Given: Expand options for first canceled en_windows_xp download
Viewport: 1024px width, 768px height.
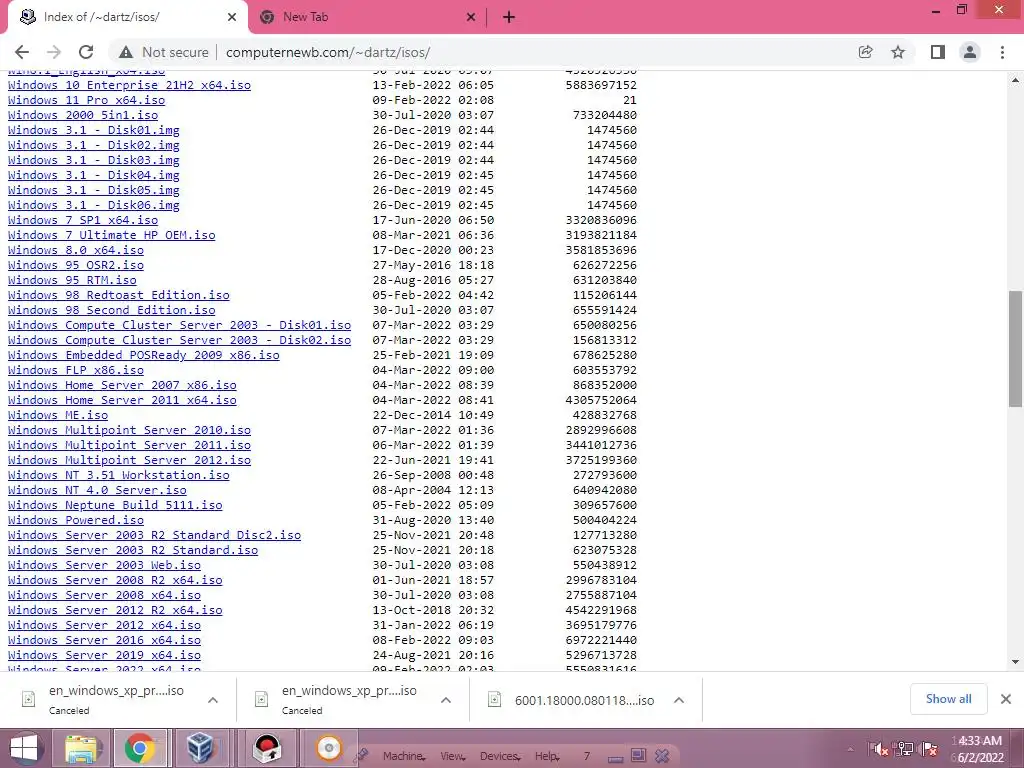Looking at the screenshot, I should coord(213,700).
